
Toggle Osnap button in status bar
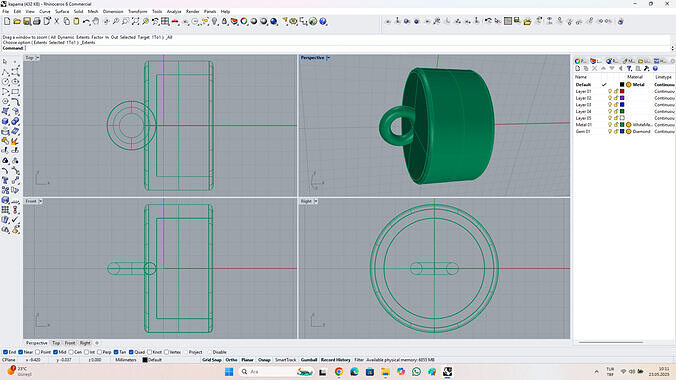point(264,360)
